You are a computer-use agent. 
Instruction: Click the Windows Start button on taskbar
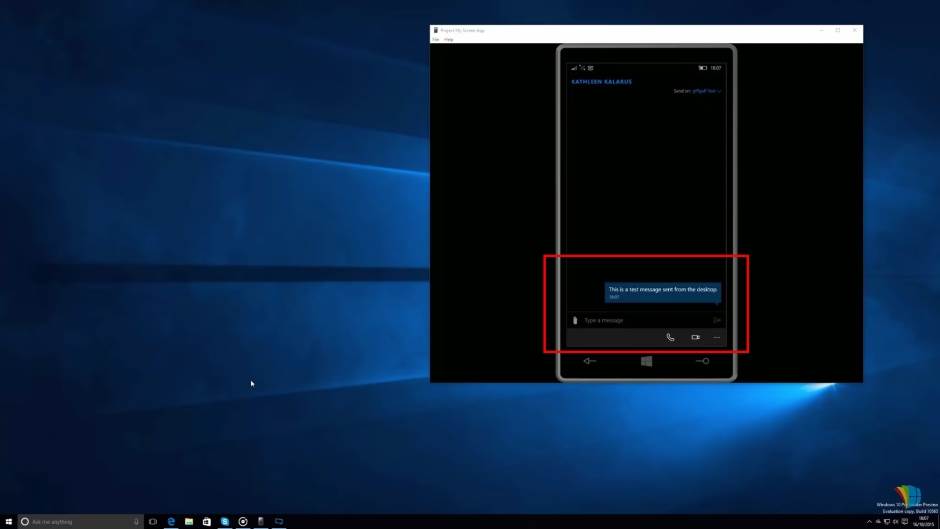(x=8, y=521)
